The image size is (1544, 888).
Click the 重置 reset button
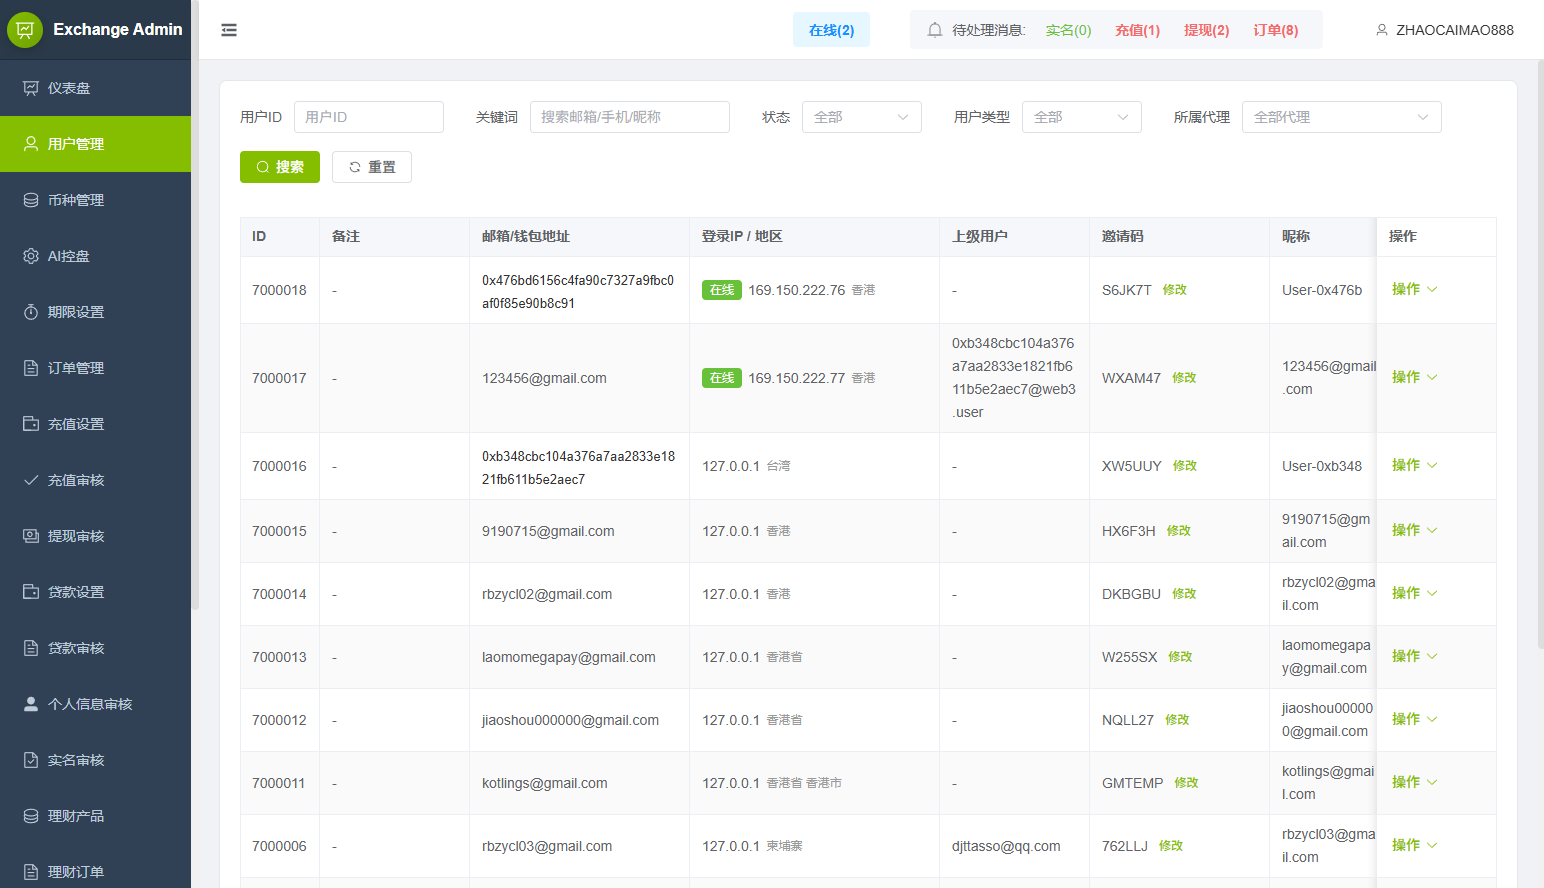372,167
